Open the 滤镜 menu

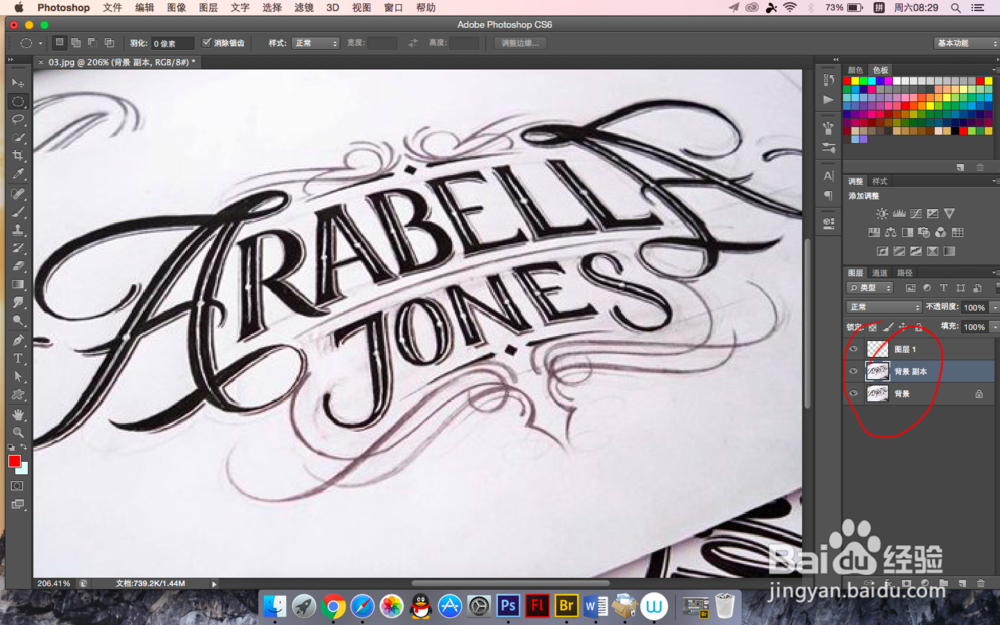tap(304, 8)
